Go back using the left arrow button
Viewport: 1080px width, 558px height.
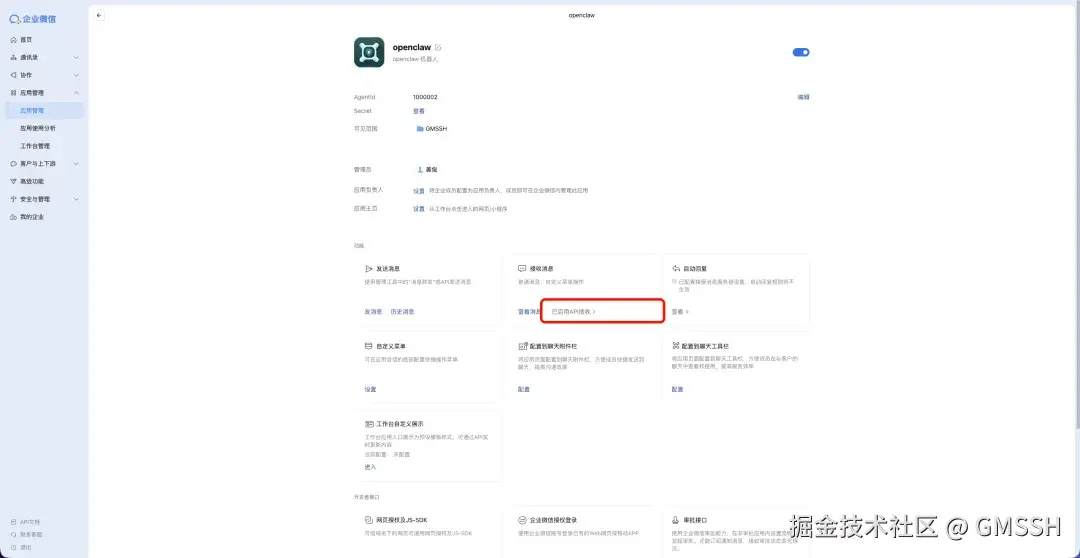(x=100, y=15)
